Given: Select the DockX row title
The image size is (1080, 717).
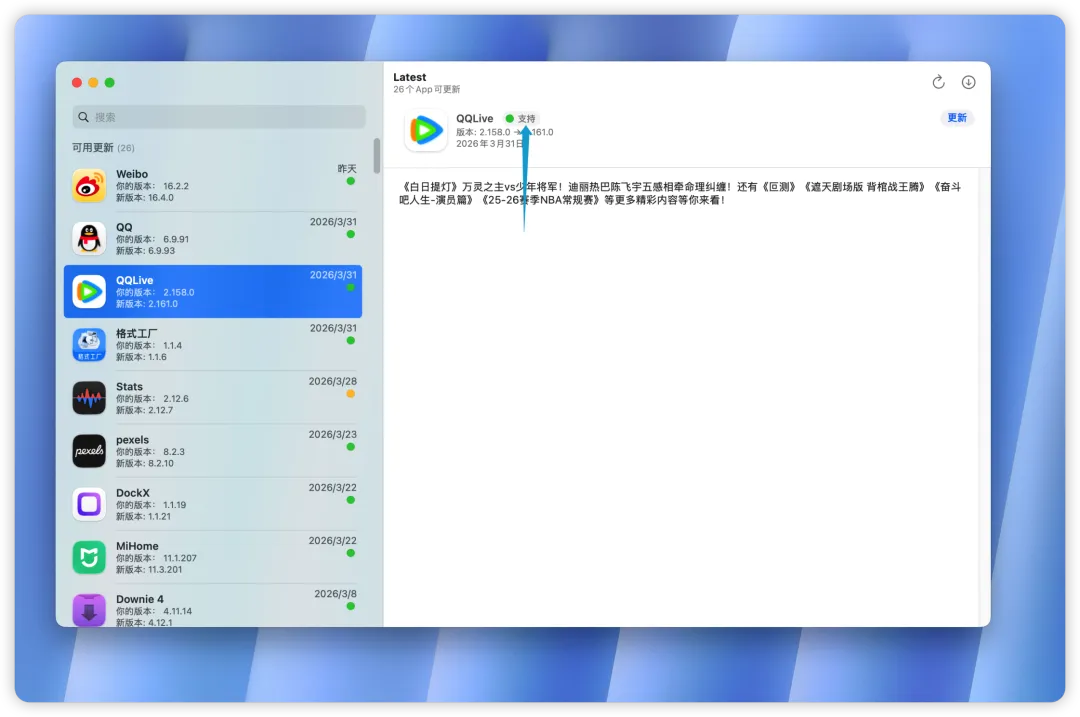Looking at the screenshot, I should click(x=133, y=492).
